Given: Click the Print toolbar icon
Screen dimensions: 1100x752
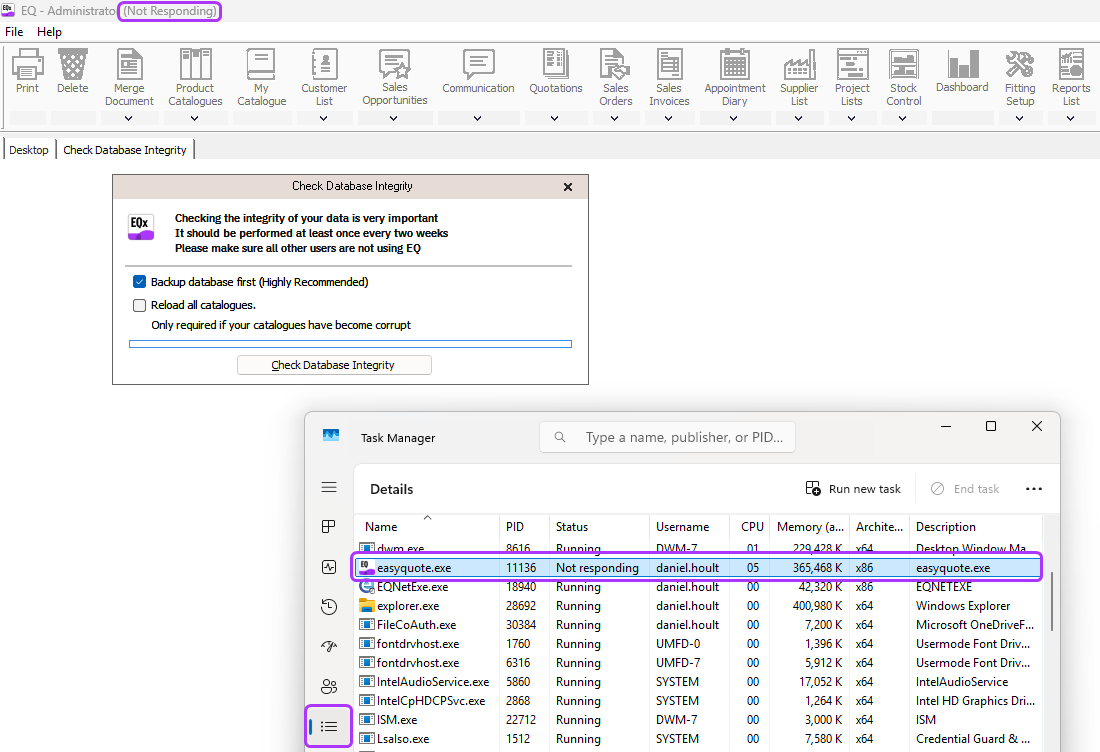Looking at the screenshot, I should click(x=27, y=64).
